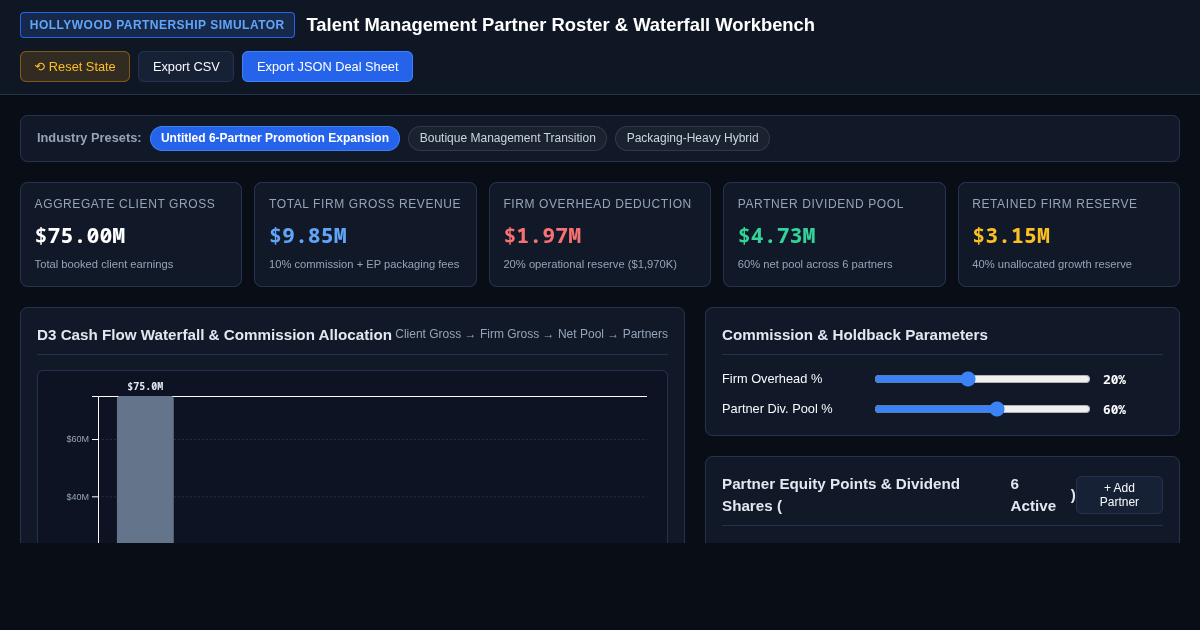Click the Commission & Holdback Parameters heading

tap(855, 335)
